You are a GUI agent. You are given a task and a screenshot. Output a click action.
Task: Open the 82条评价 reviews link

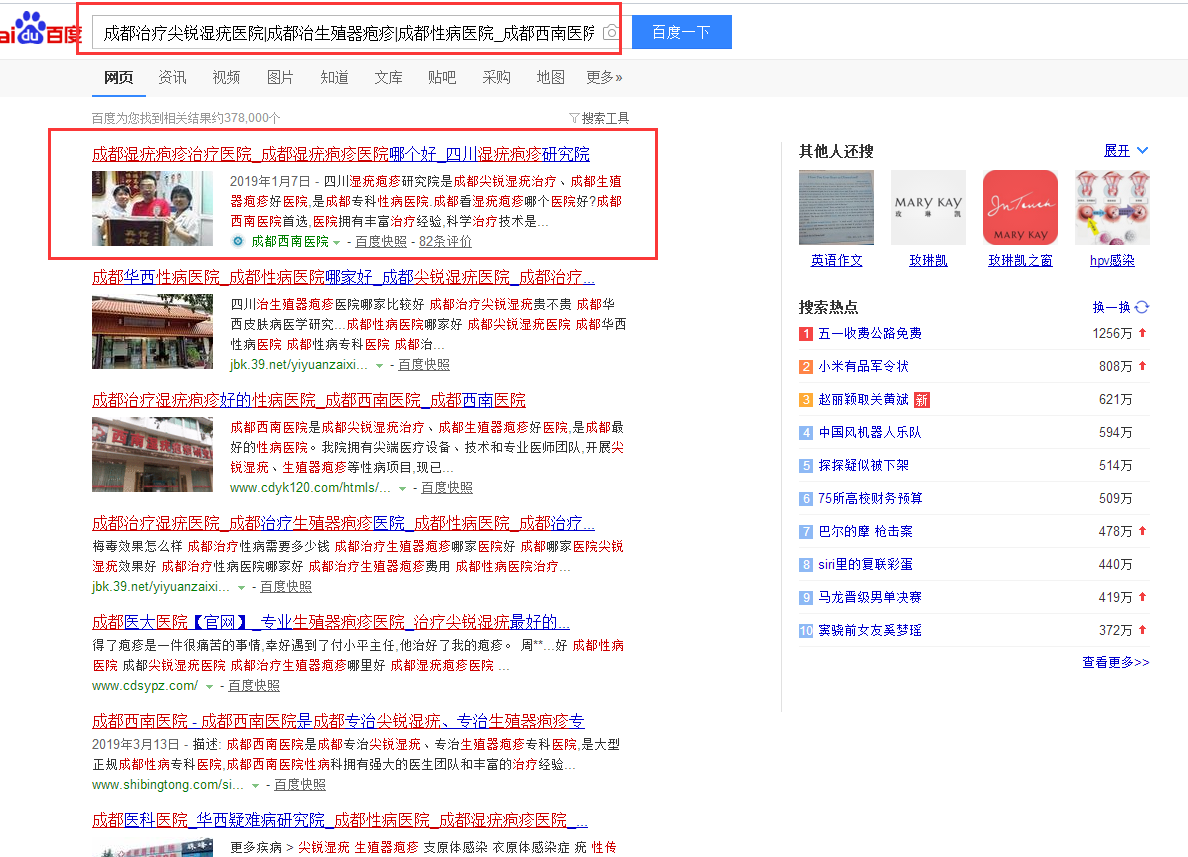point(445,241)
